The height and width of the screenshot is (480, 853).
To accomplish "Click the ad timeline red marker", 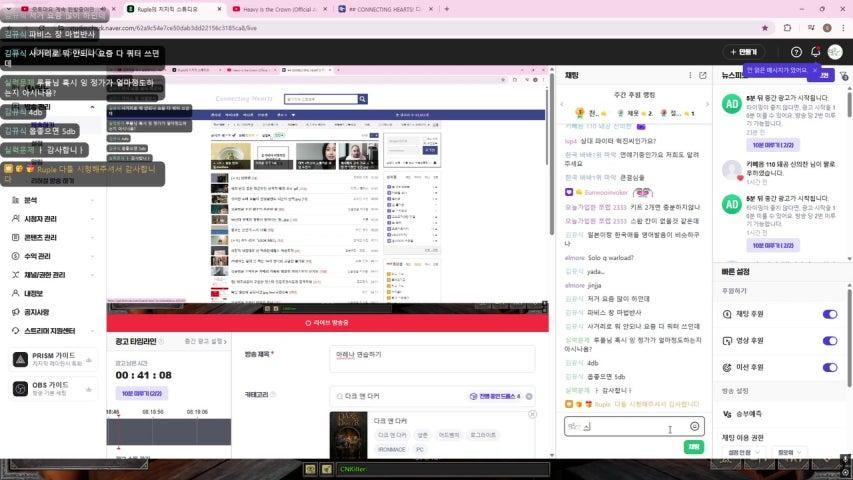I will point(119,430).
